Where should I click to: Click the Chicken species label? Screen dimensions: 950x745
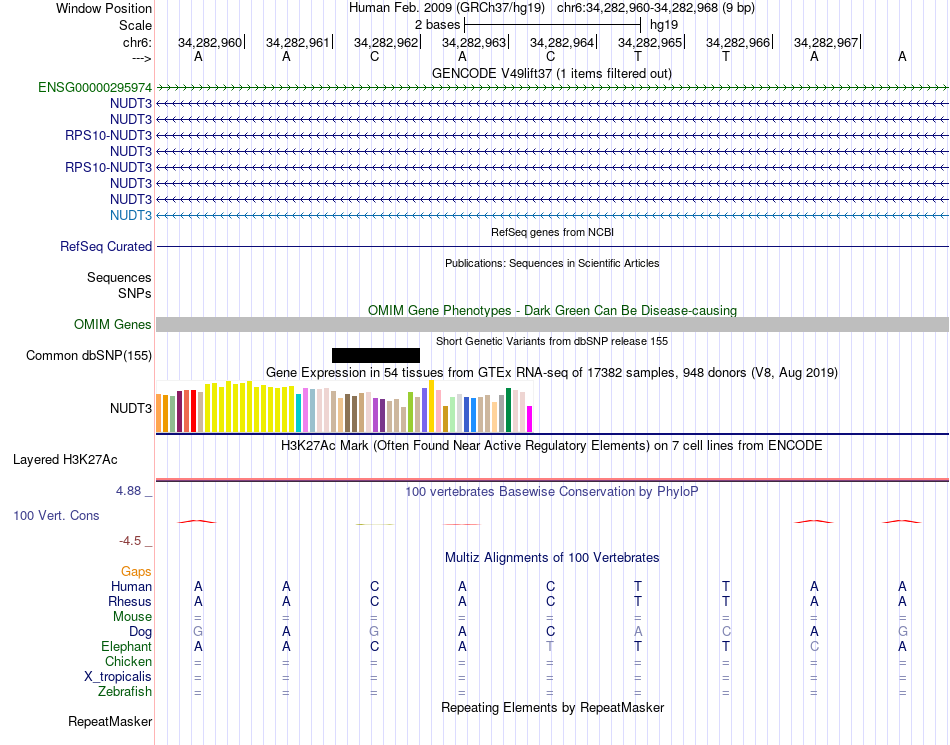(x=128, y=661)
